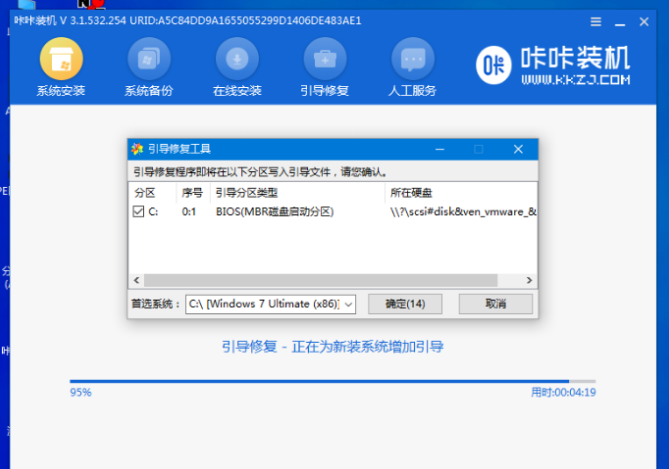Open the 引导修复 (Boot Repair) icon
Viewport: 669px width, 469px height.
(324, 62)
